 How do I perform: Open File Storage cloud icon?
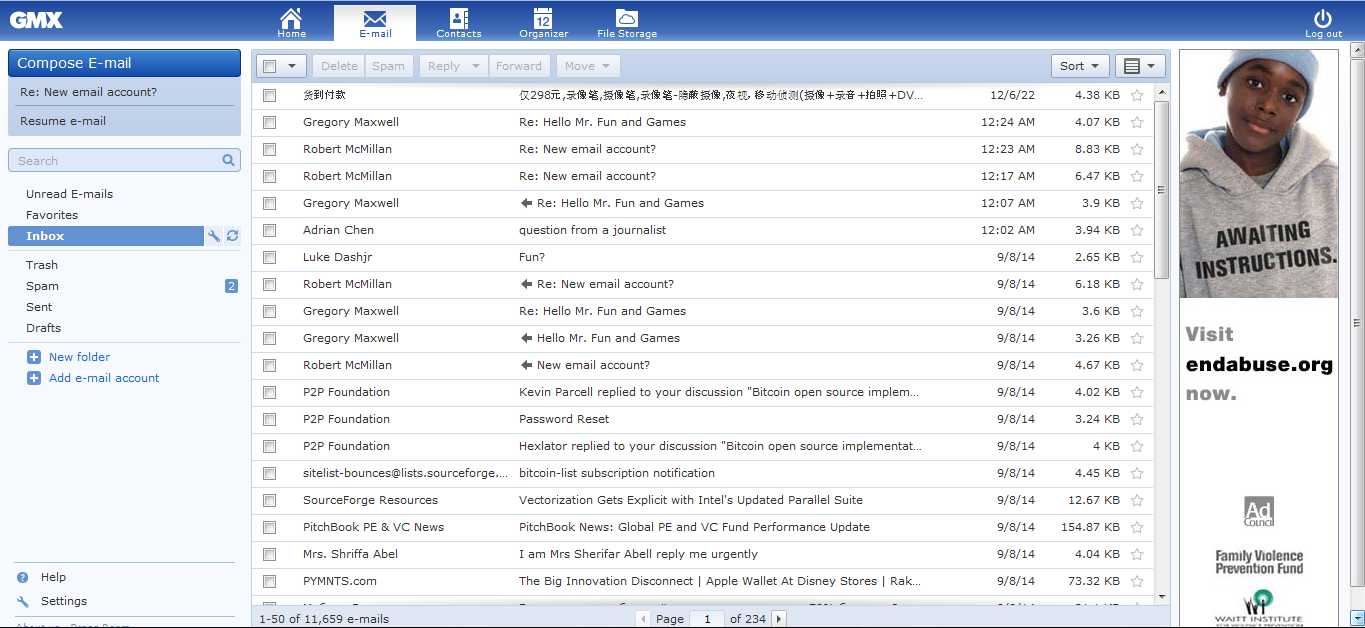[627, 19]
